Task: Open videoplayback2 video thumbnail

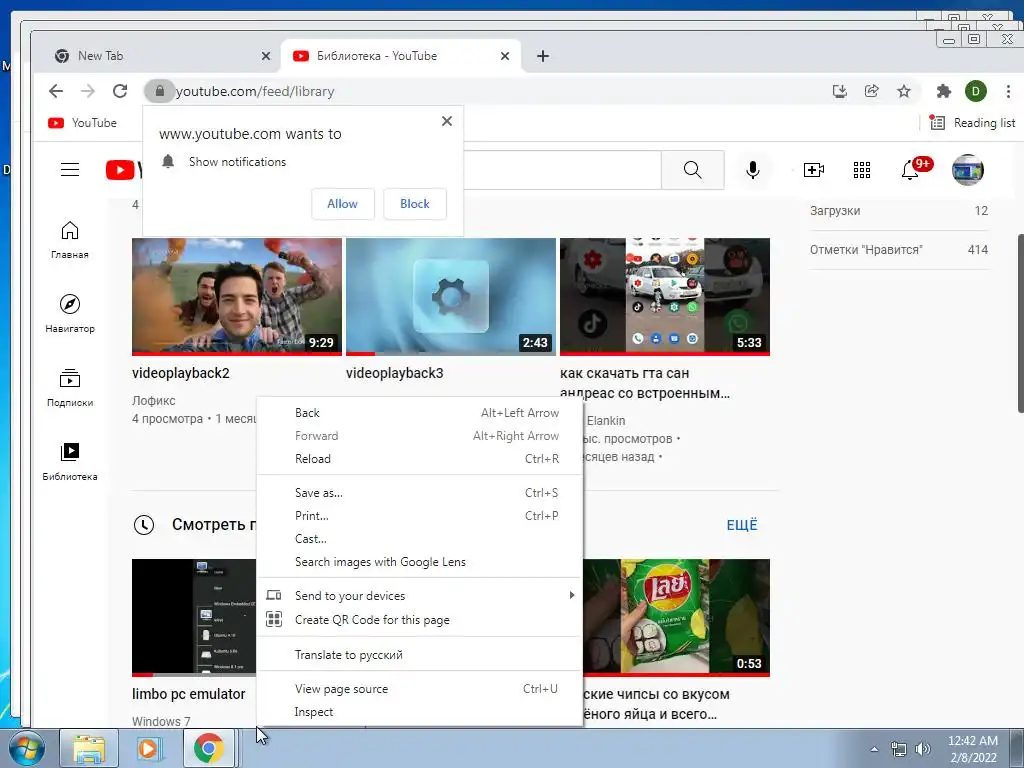Action: (x=236, y=296)
